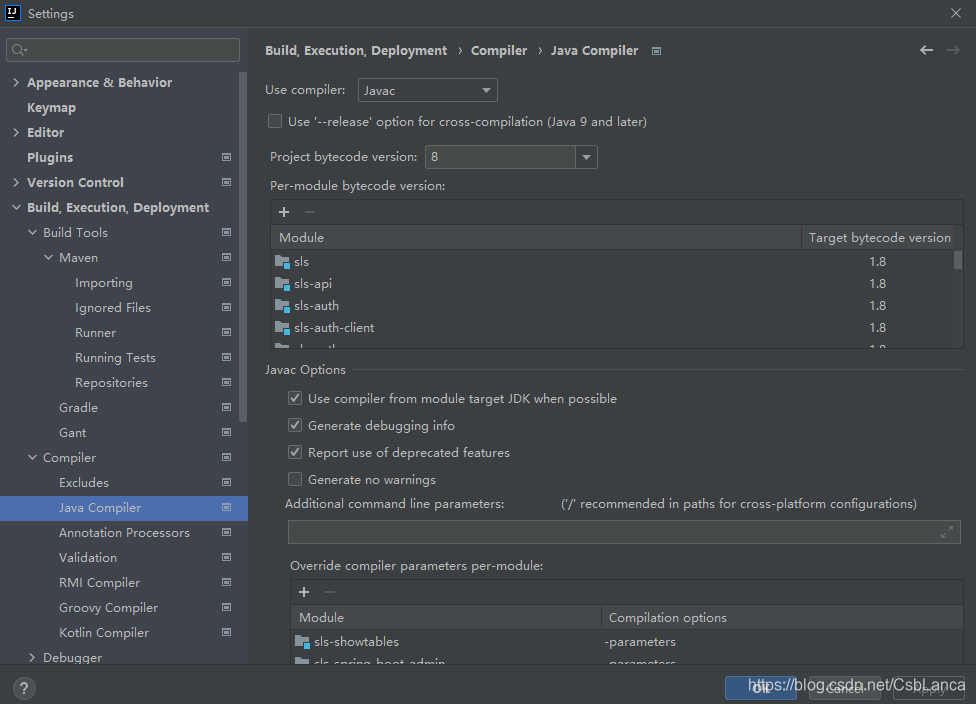Click Compiler in the breadcrumb path

click(499, 50)
